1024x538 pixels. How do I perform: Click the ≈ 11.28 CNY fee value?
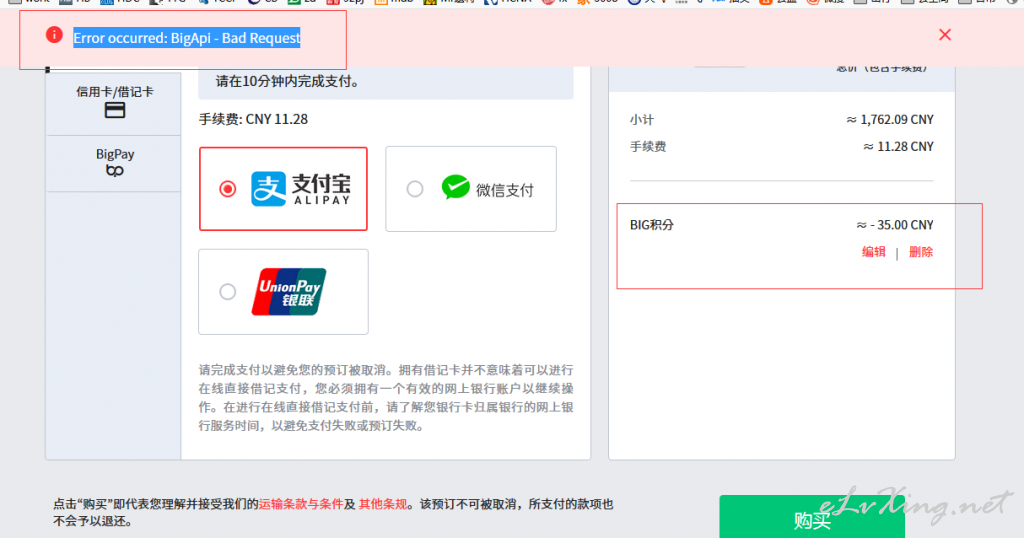(x=899, y=147)
